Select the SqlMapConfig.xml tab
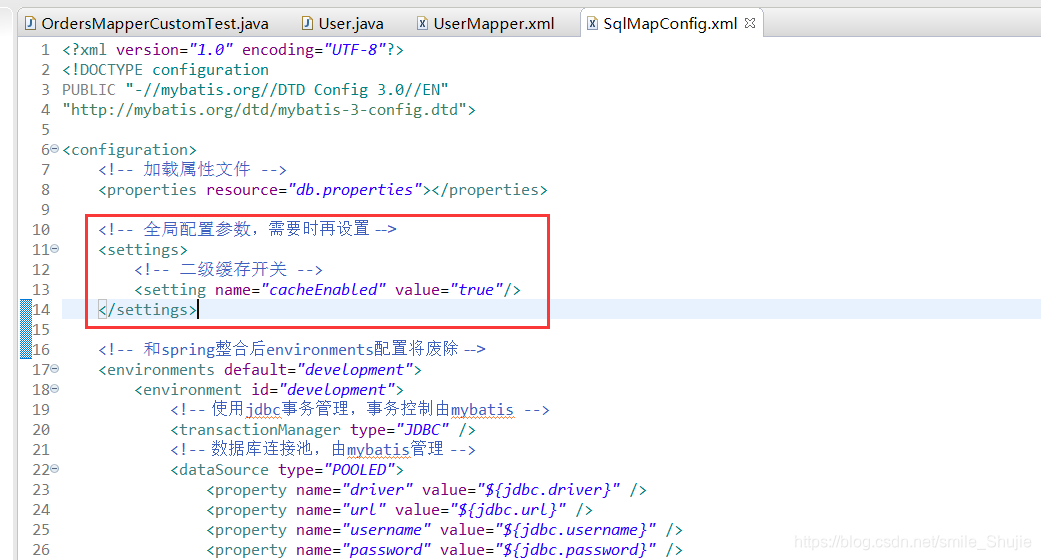 coord(671,24)
